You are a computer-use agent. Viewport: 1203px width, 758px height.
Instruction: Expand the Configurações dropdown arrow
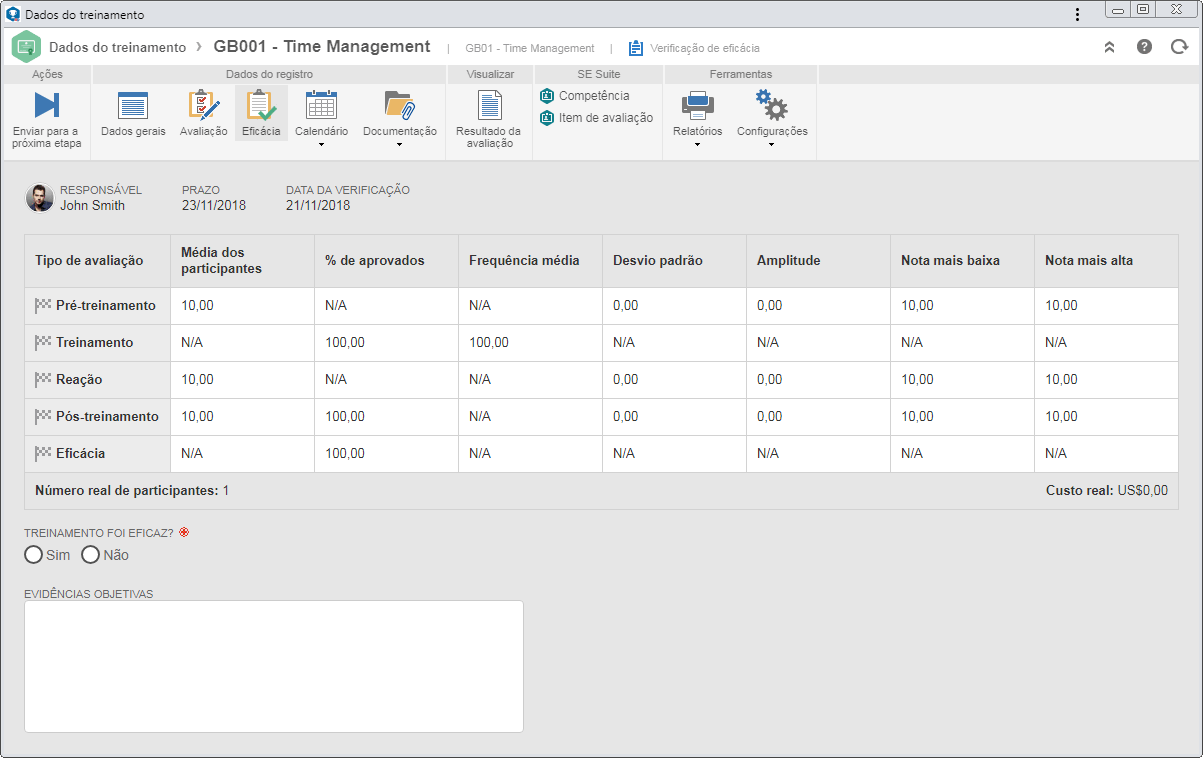pyautogui.click(x=771, y=145)
